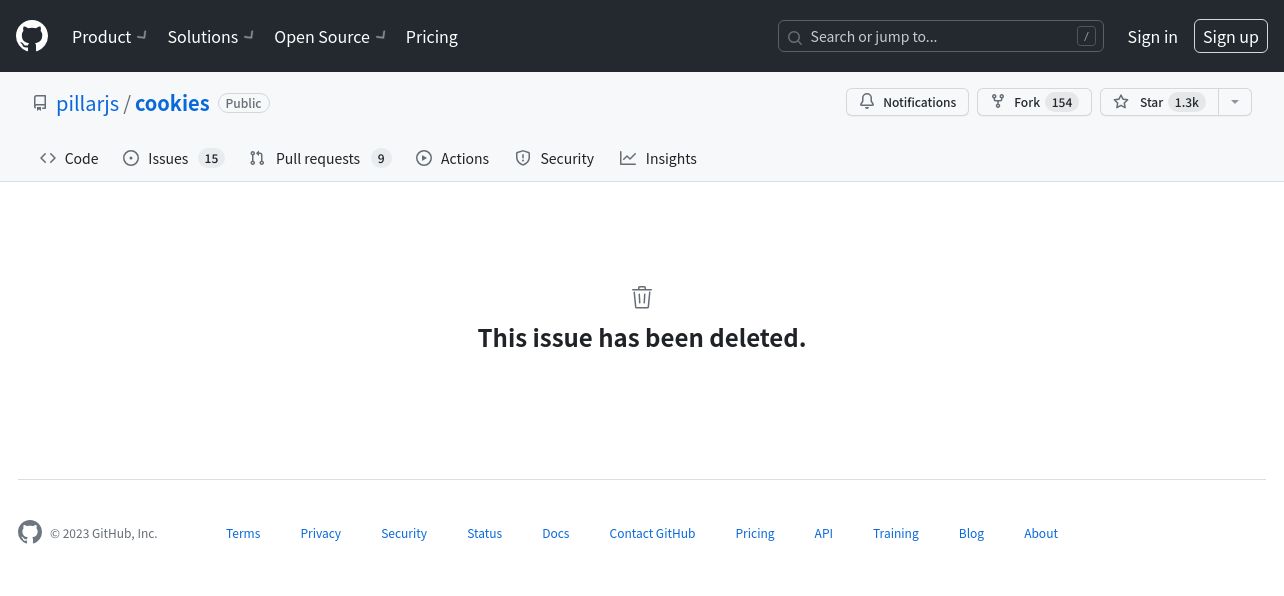Open the Status footer link
This screenshot has width=1284, height=596.
click(485, 534)
